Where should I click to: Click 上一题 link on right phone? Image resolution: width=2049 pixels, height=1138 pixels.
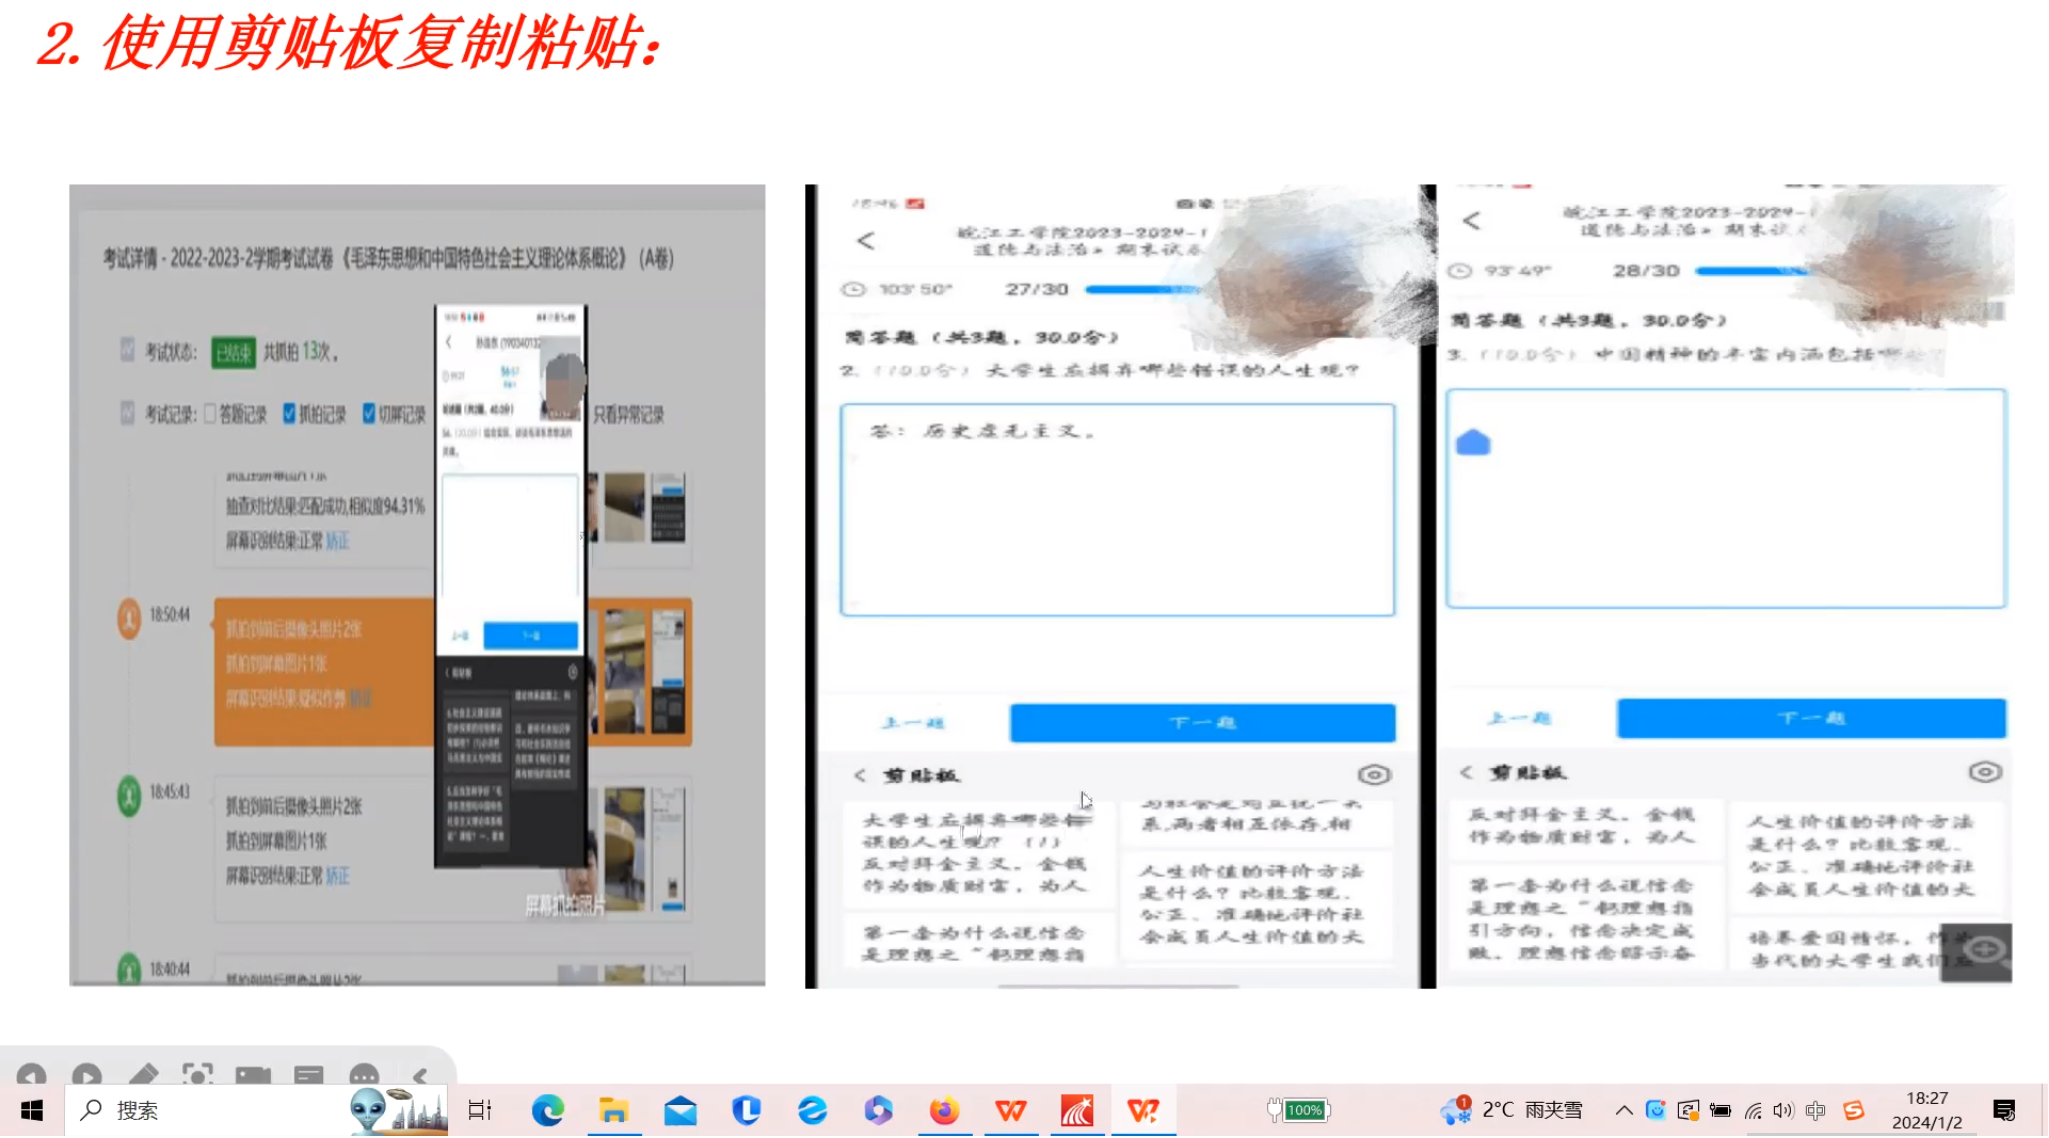(1519, 718)
